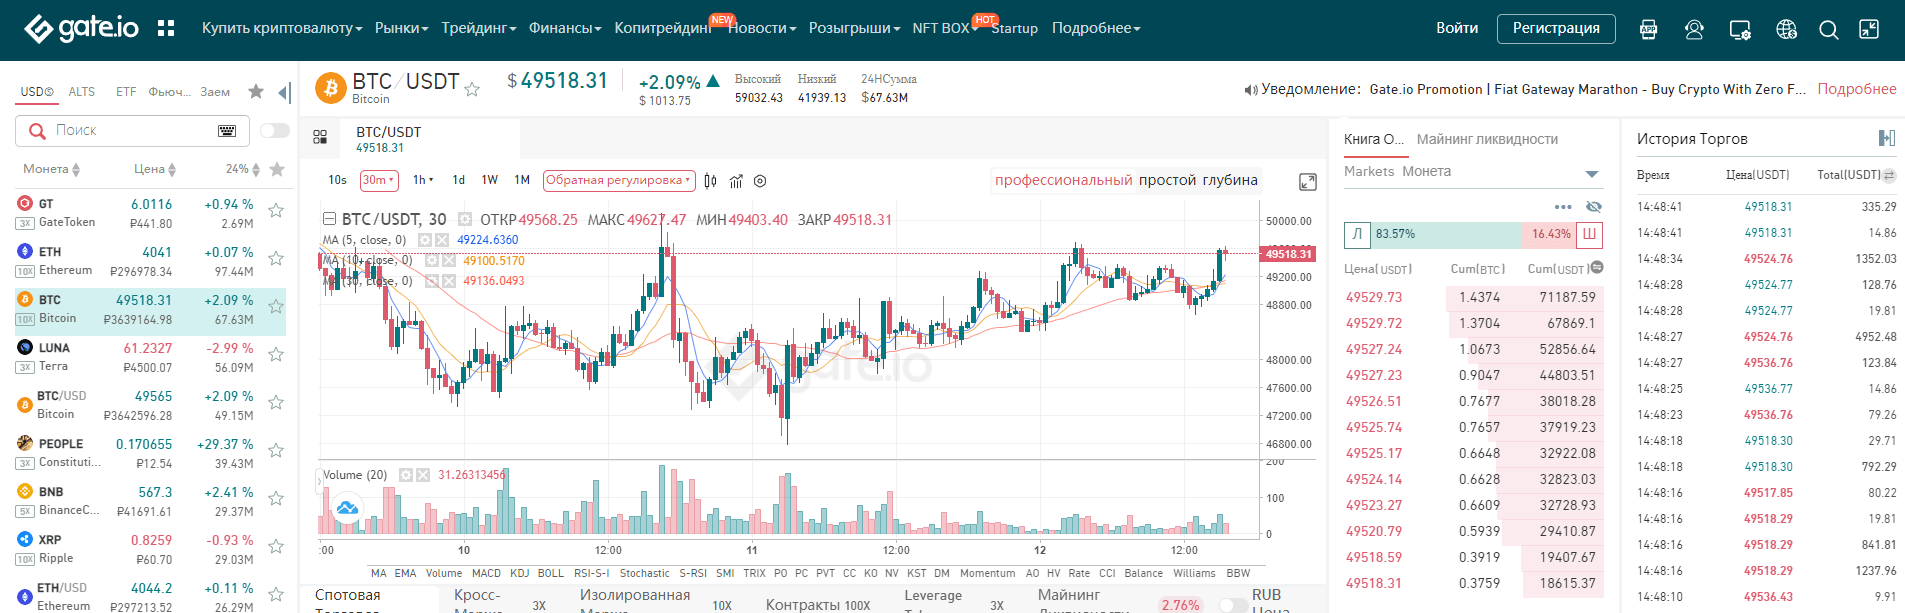Favorite the LUNA Terra star
Viewport: 1905px width, 613px height.
[x=276, y=355]
